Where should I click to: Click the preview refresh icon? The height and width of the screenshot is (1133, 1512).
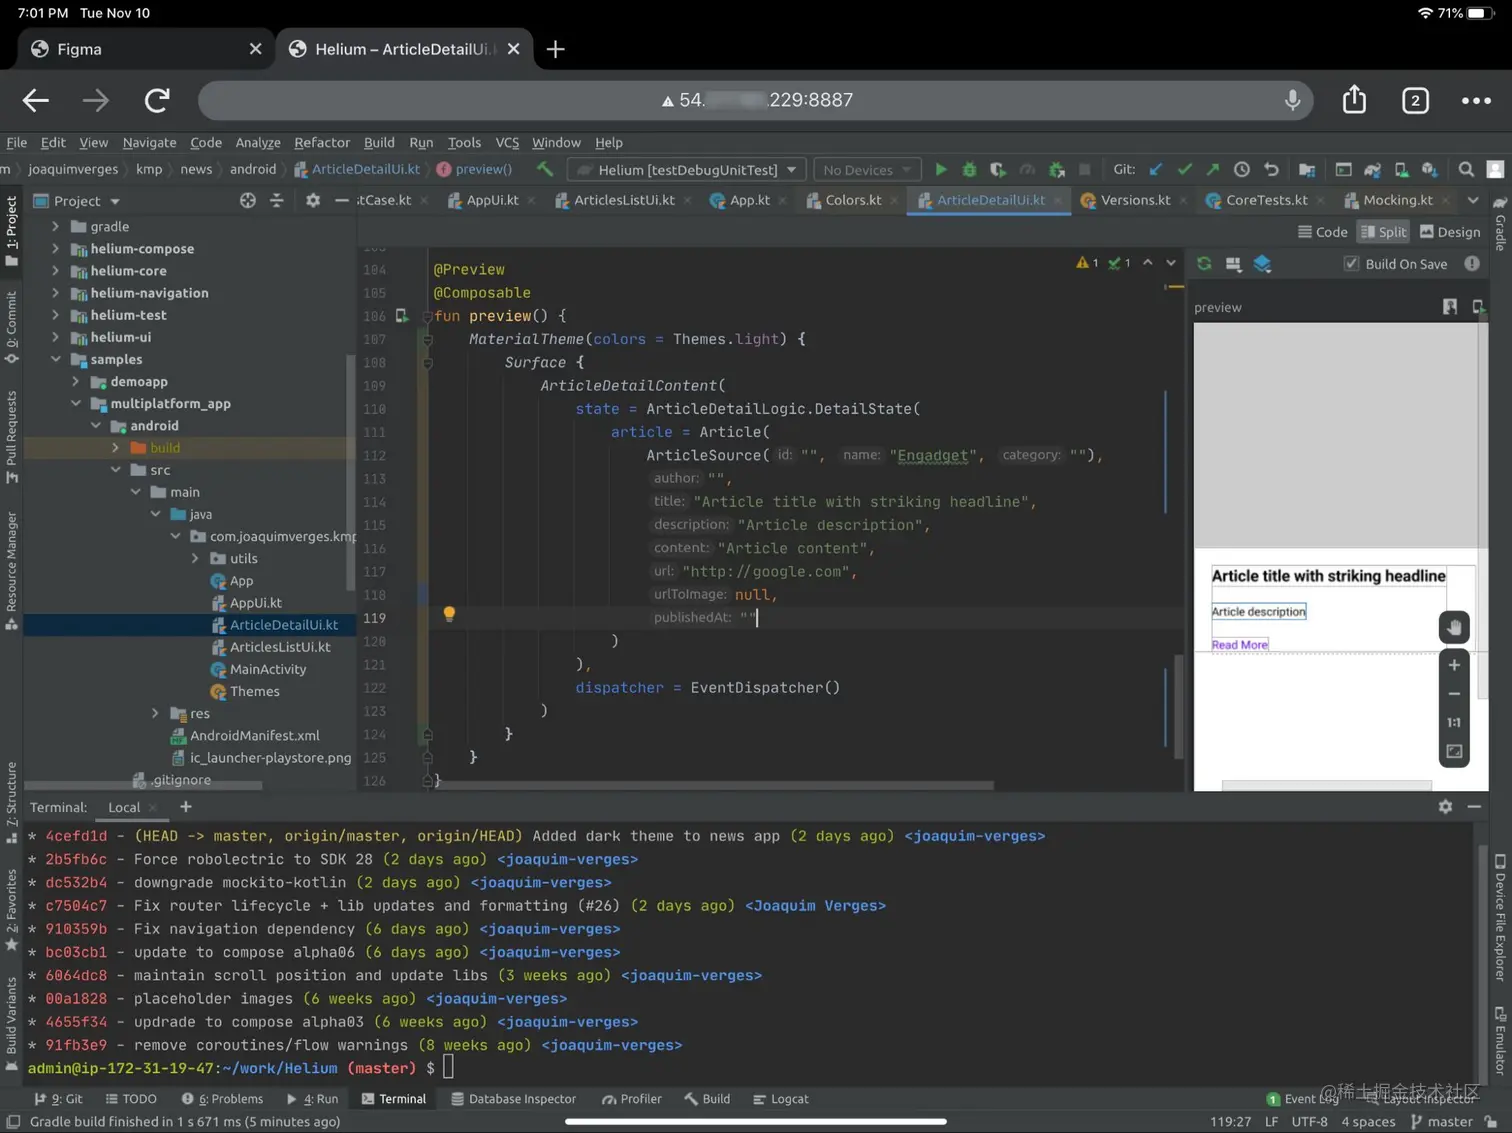click(x=1204, y=264)
